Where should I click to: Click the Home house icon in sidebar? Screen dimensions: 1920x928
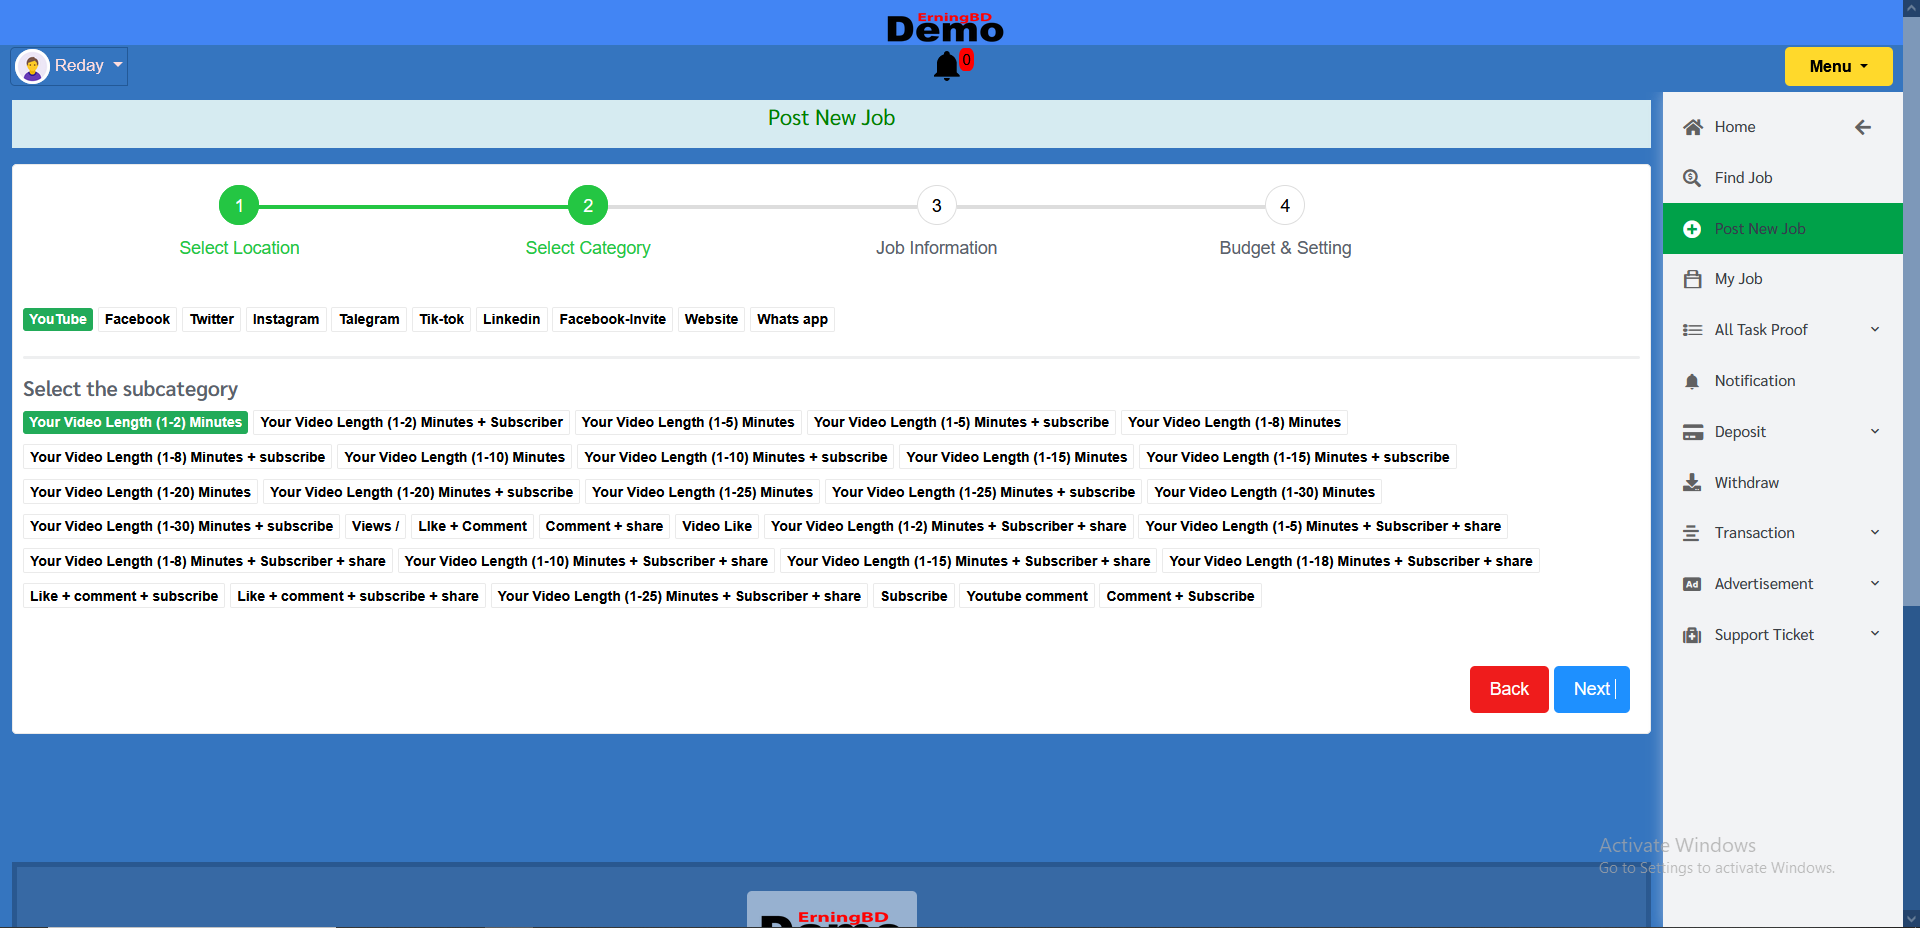(1692, 127)
